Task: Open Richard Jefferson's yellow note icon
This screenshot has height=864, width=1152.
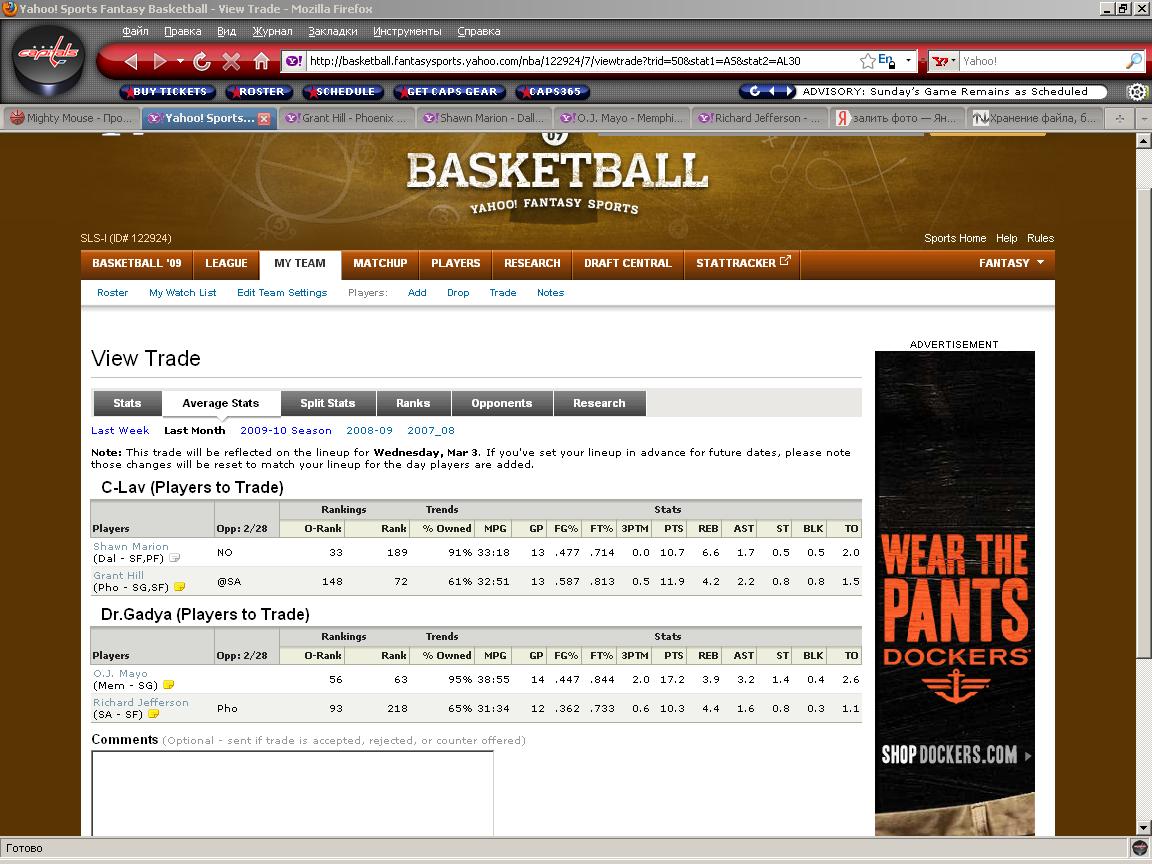Action: [x=154, y=714]
